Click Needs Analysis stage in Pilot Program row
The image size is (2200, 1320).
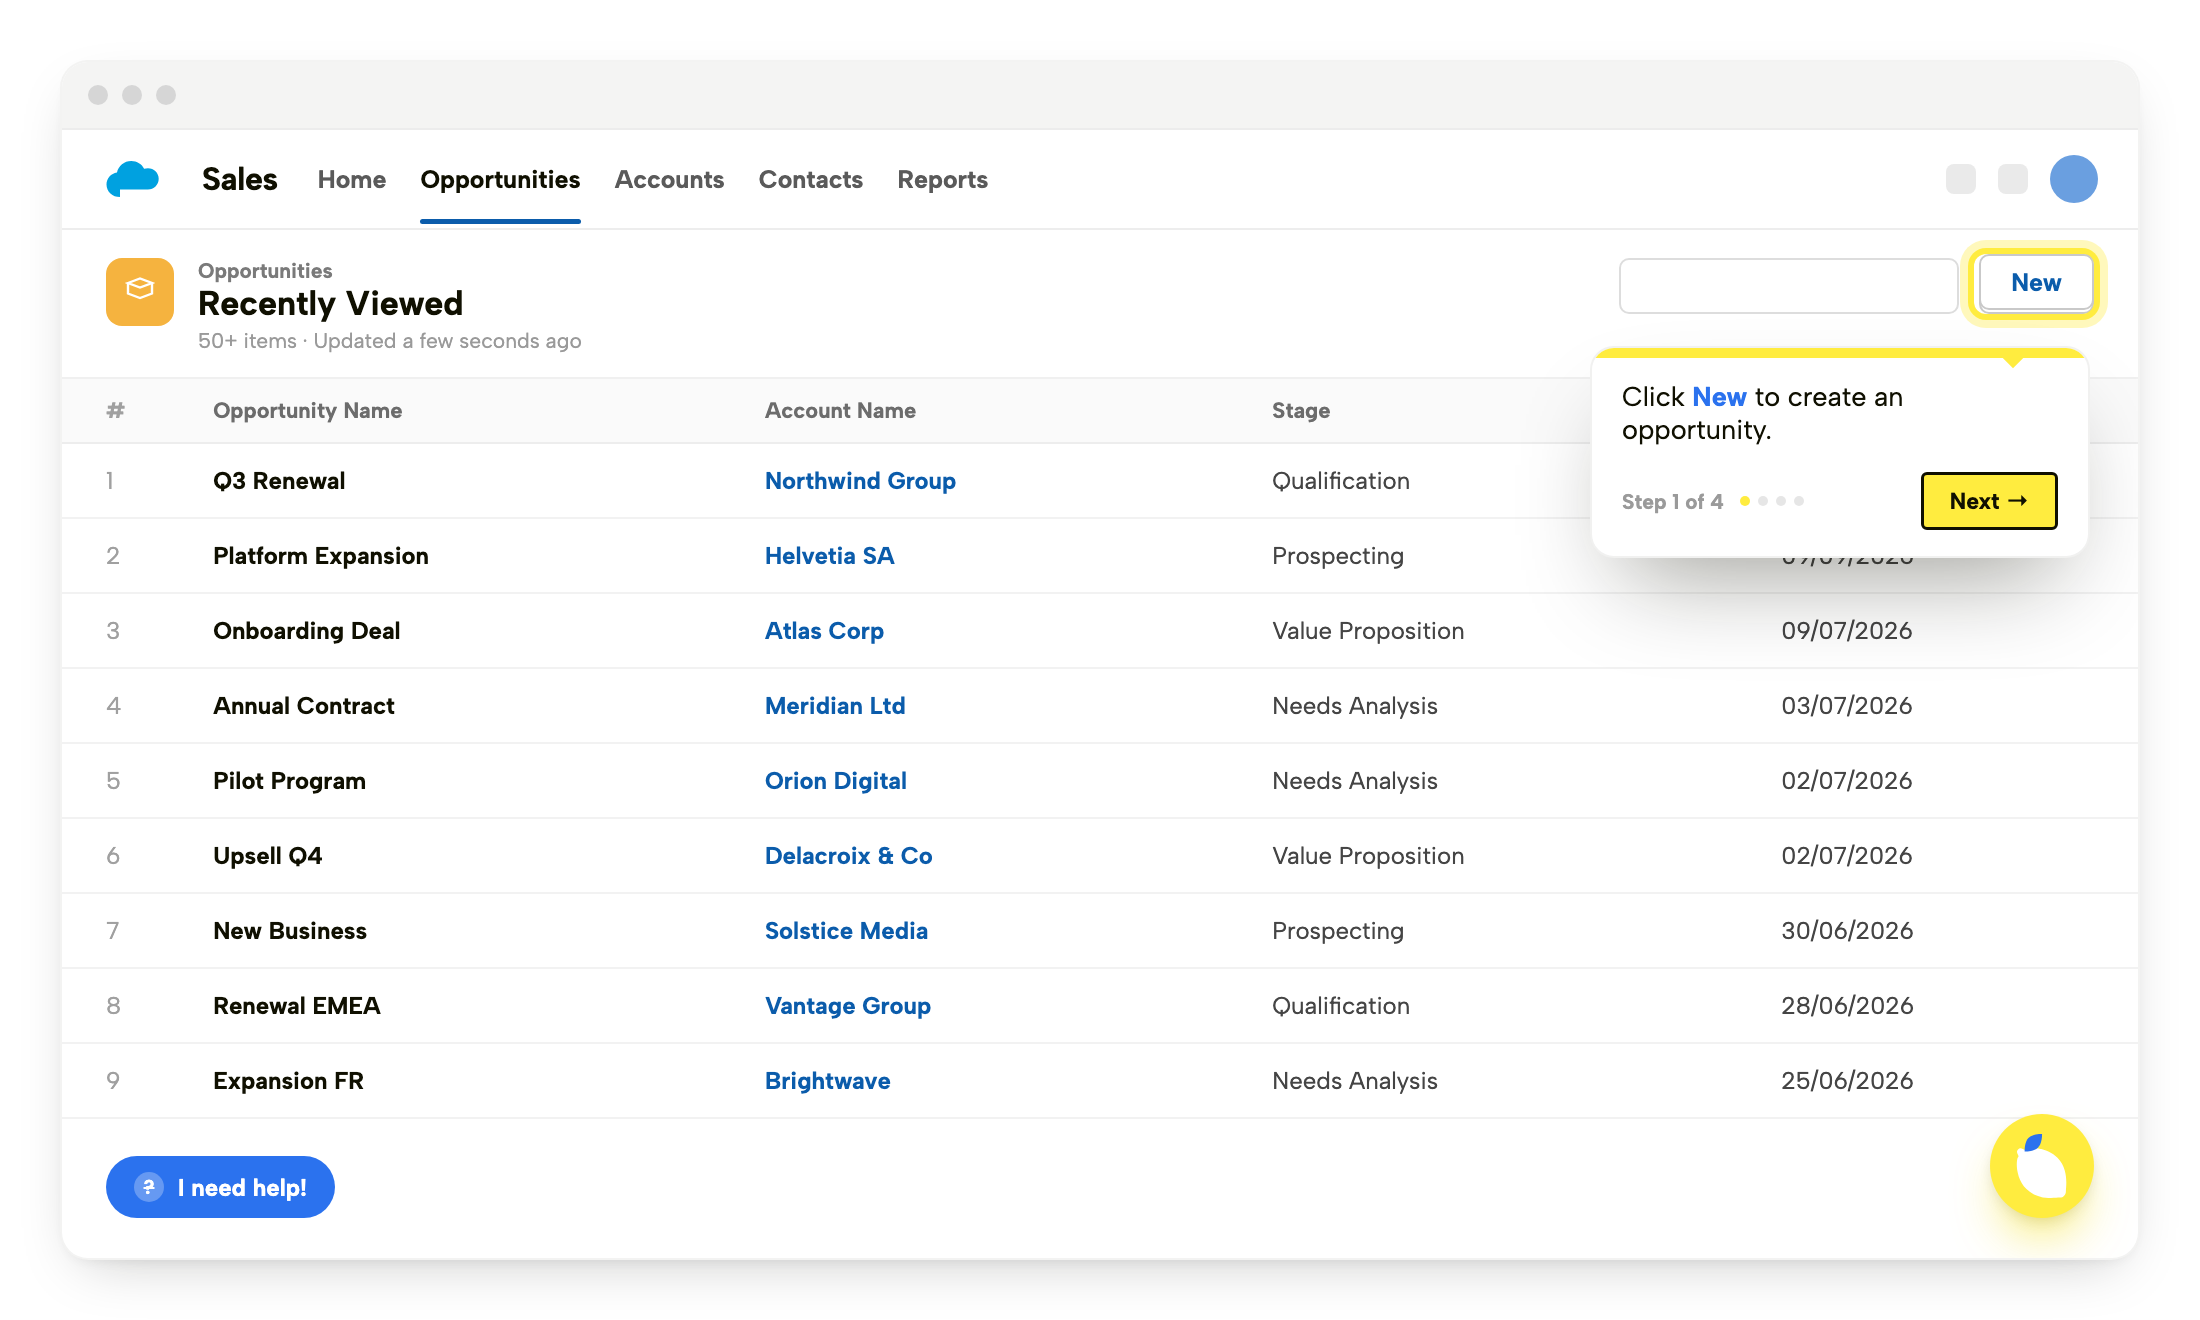click(1355, 781)
